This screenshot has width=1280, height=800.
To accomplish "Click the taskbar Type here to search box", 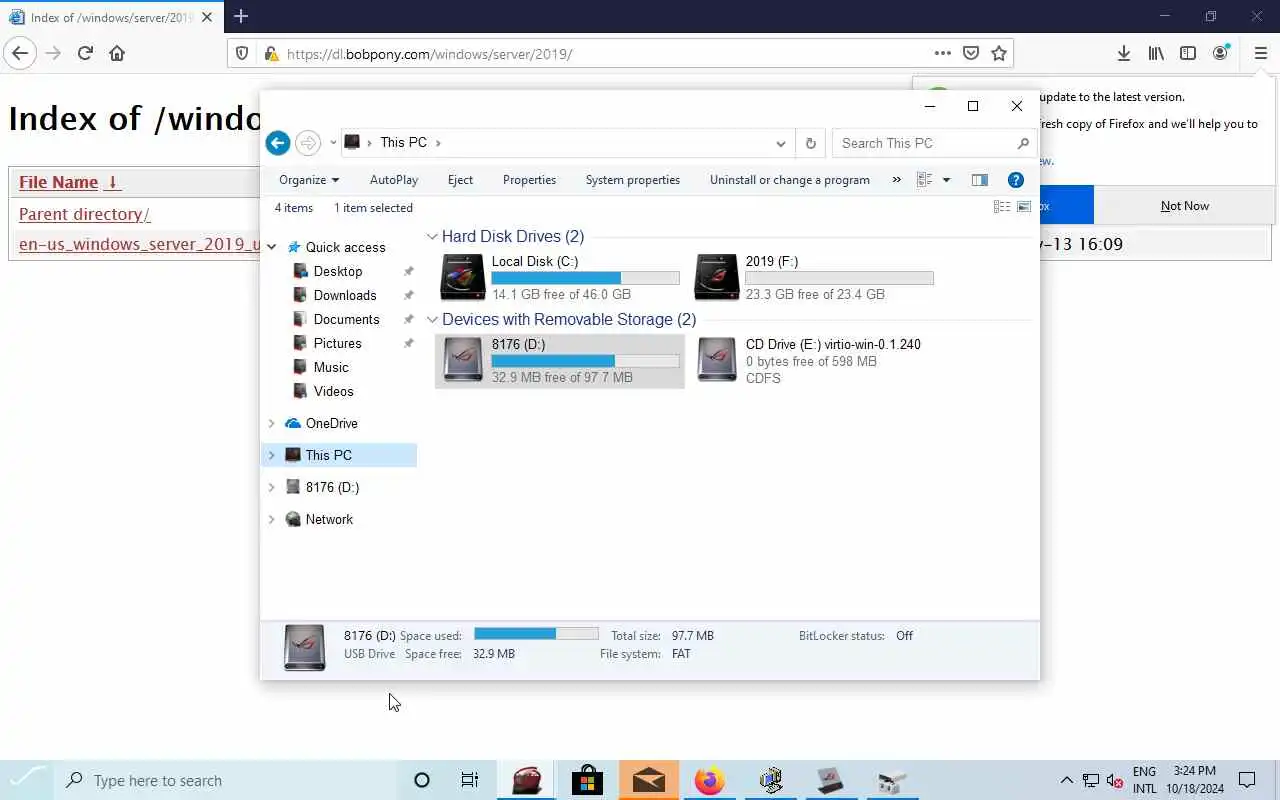I will tap(225, 780).
